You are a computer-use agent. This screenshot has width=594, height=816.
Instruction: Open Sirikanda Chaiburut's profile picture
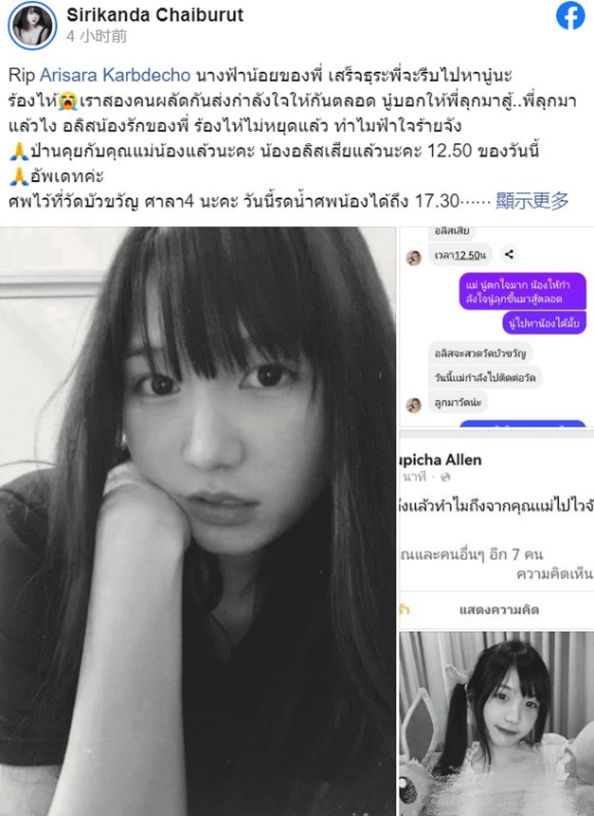(32, 25)
